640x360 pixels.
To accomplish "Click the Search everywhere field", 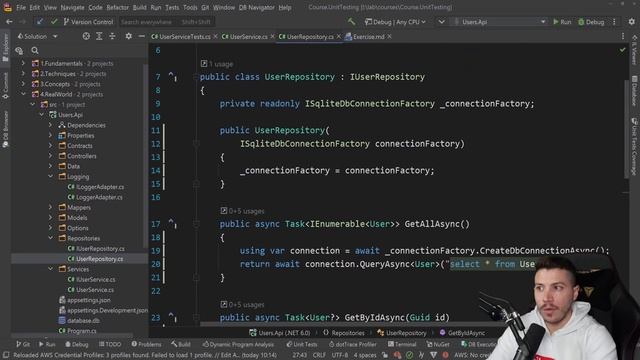I will tap(166, 22).
